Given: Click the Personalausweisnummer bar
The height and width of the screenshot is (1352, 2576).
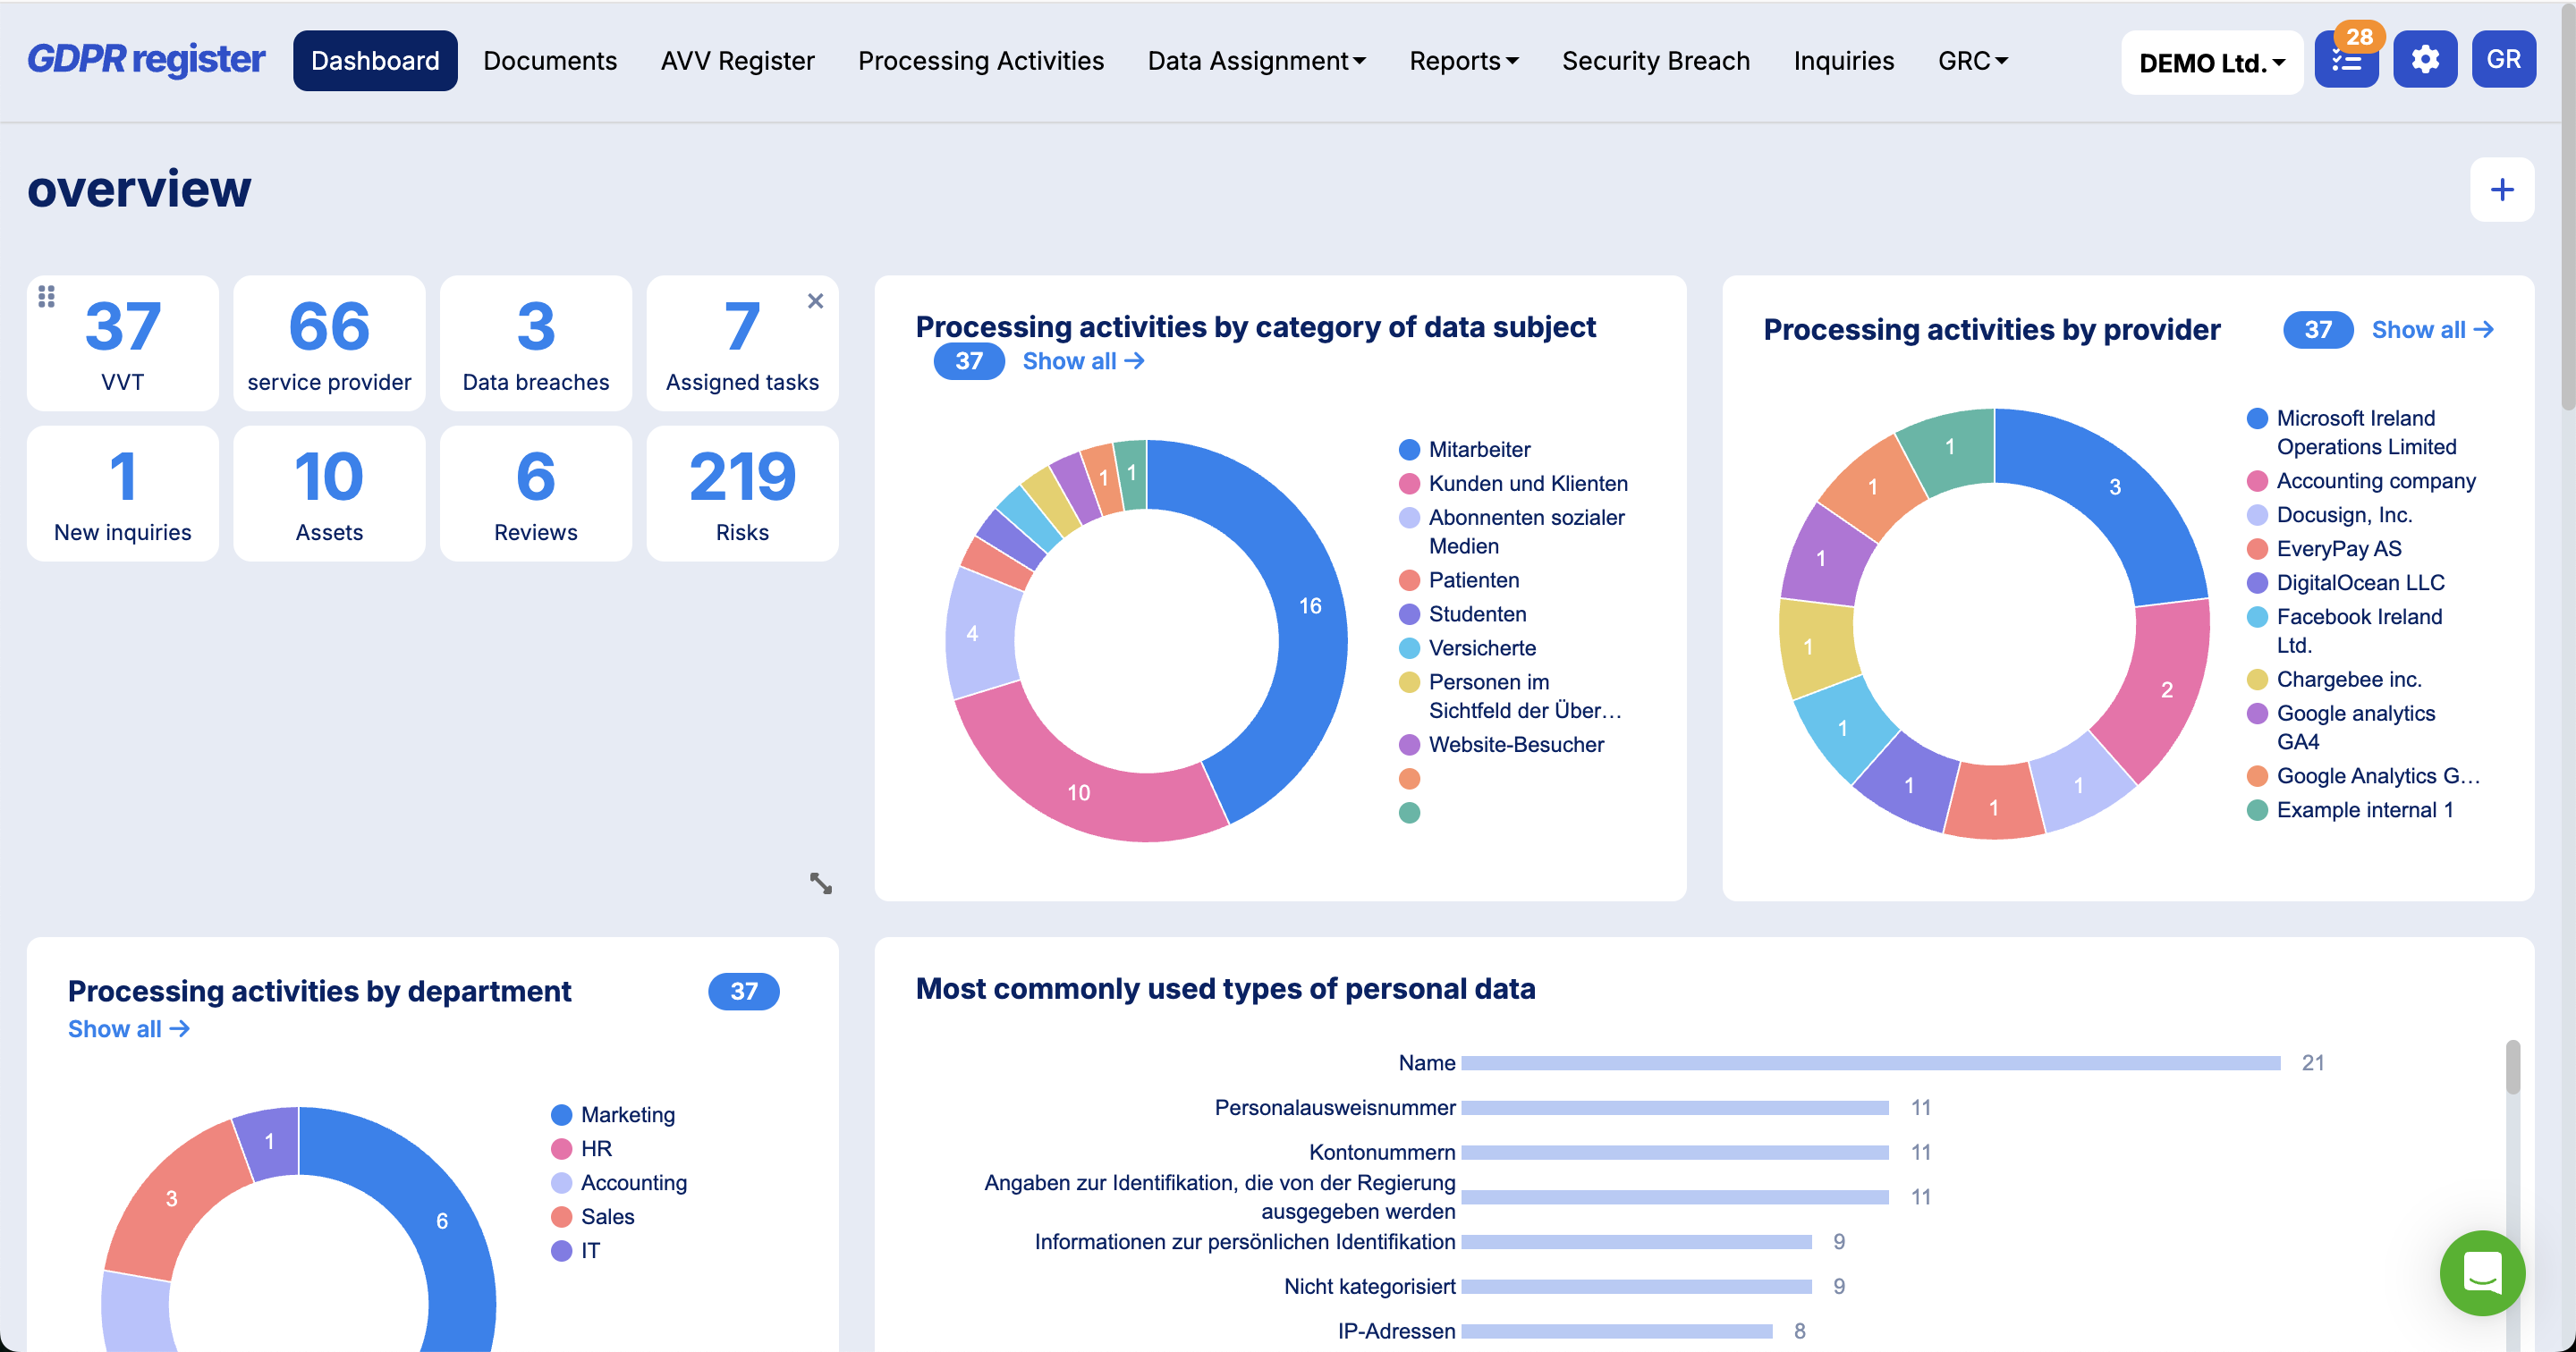Looking at the screenshot, I should tap(1675, 1108).
